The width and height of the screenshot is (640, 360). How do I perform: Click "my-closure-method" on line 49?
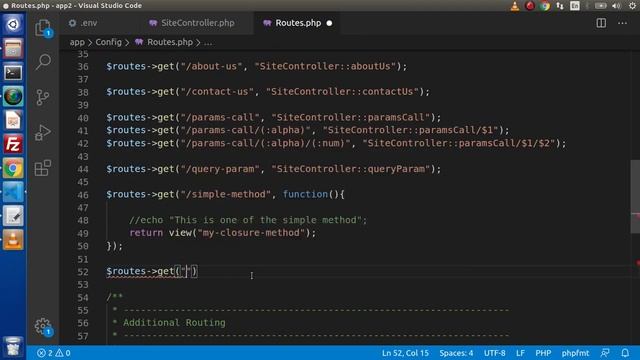pyautogui.click(x=251, y=233)
